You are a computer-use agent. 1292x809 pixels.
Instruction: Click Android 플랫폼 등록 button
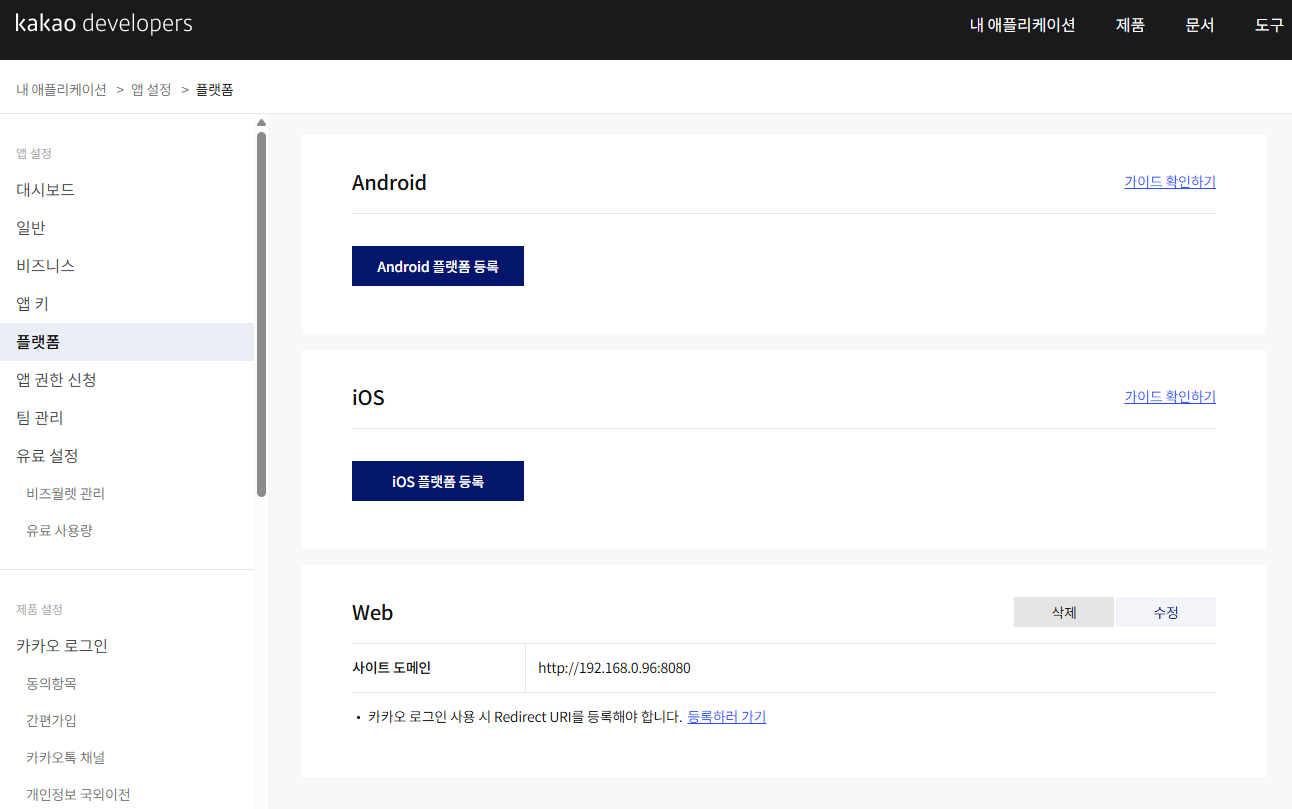click(x=438, y=266)
